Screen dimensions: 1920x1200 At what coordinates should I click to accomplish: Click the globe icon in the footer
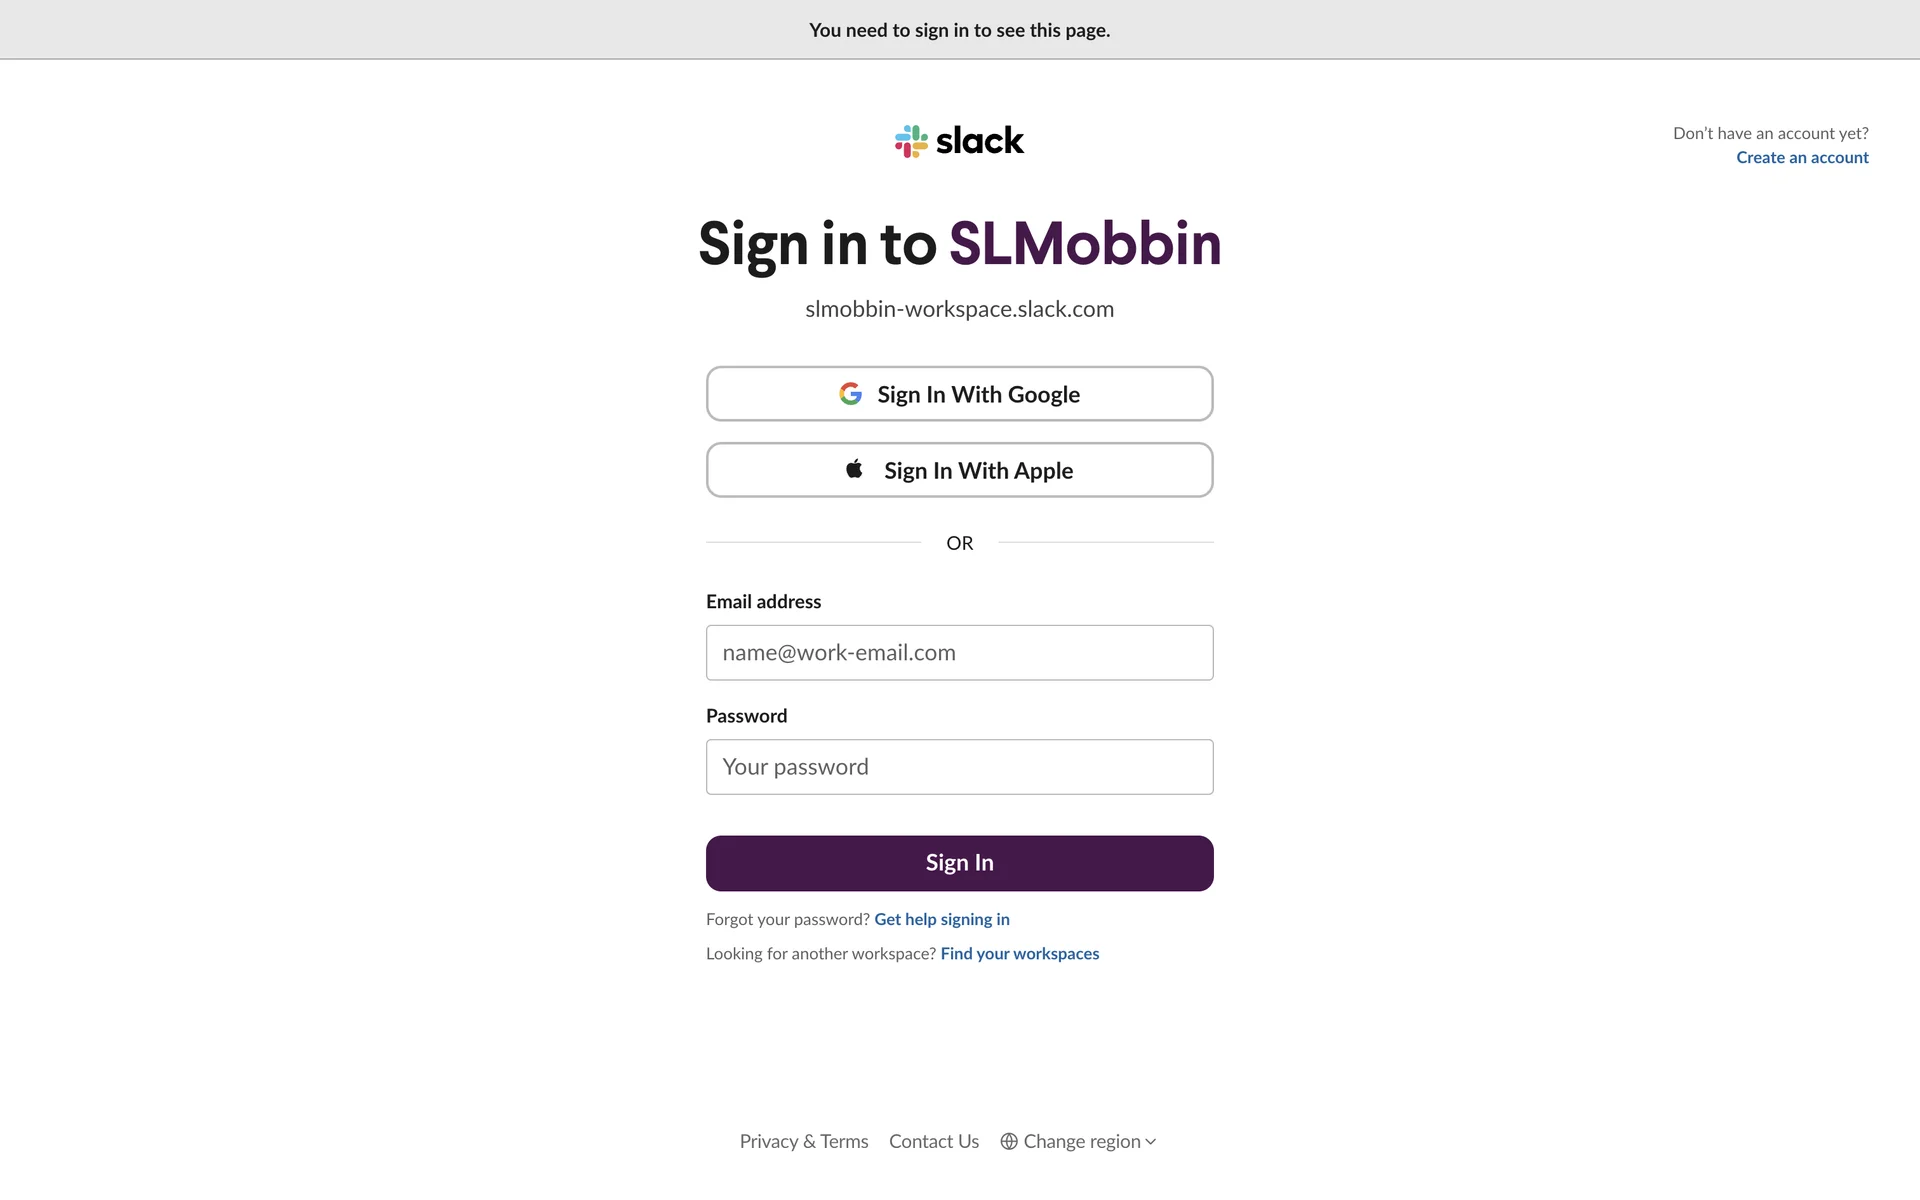[x=1009, y=1141]
